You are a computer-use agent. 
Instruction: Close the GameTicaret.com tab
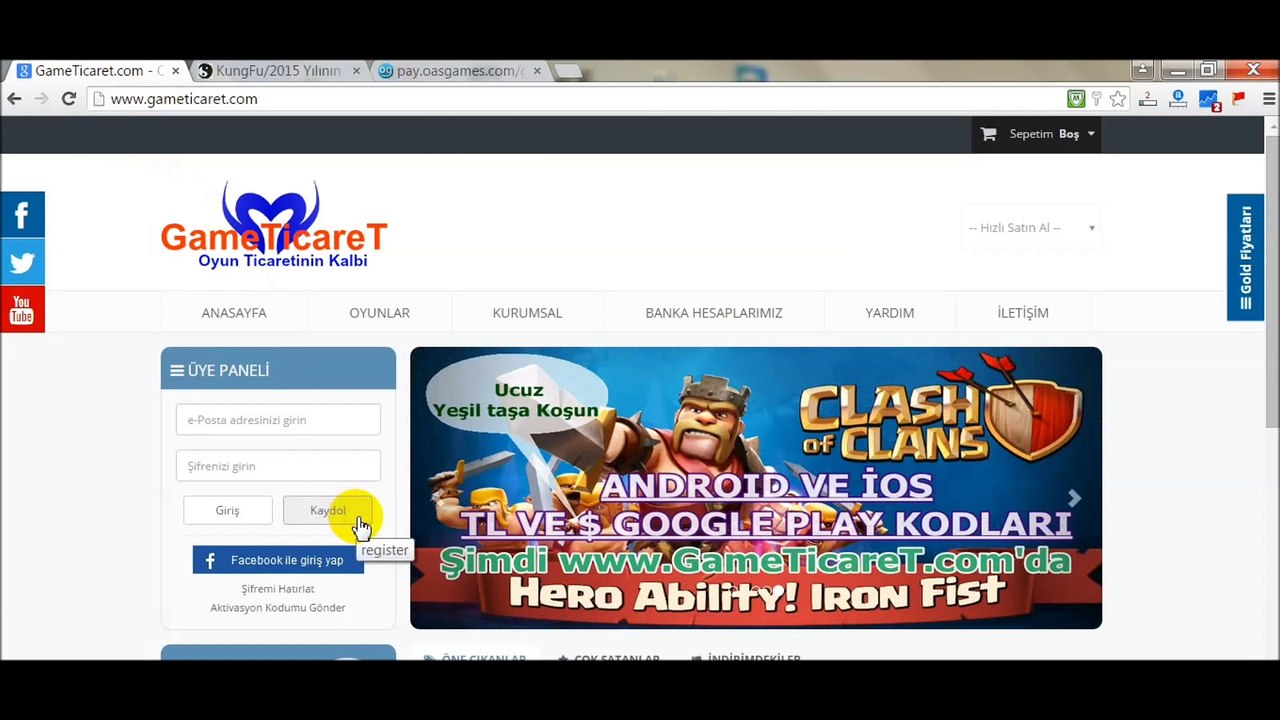pyautogui.click(x=176, y=71)
